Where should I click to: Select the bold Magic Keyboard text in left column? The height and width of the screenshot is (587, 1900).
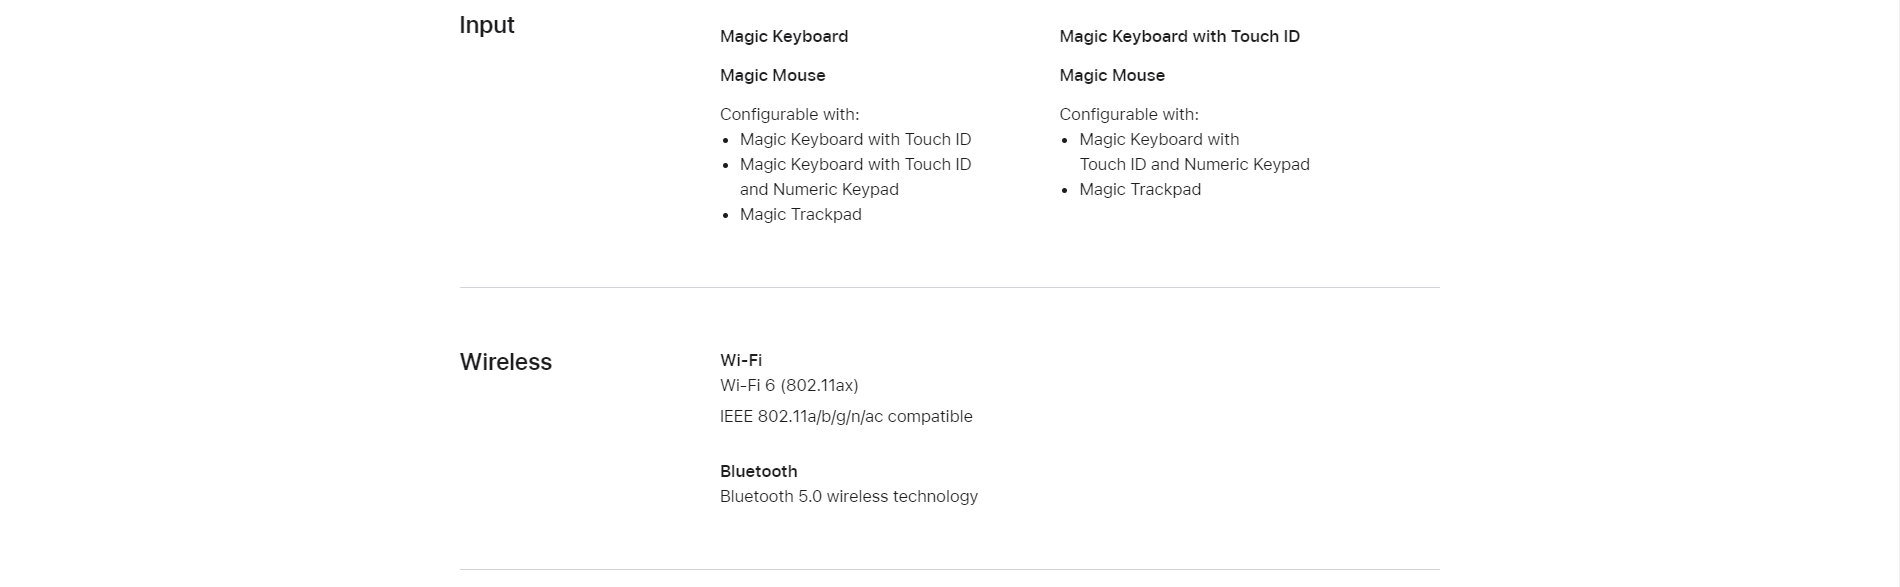click(x=784, y=36)
